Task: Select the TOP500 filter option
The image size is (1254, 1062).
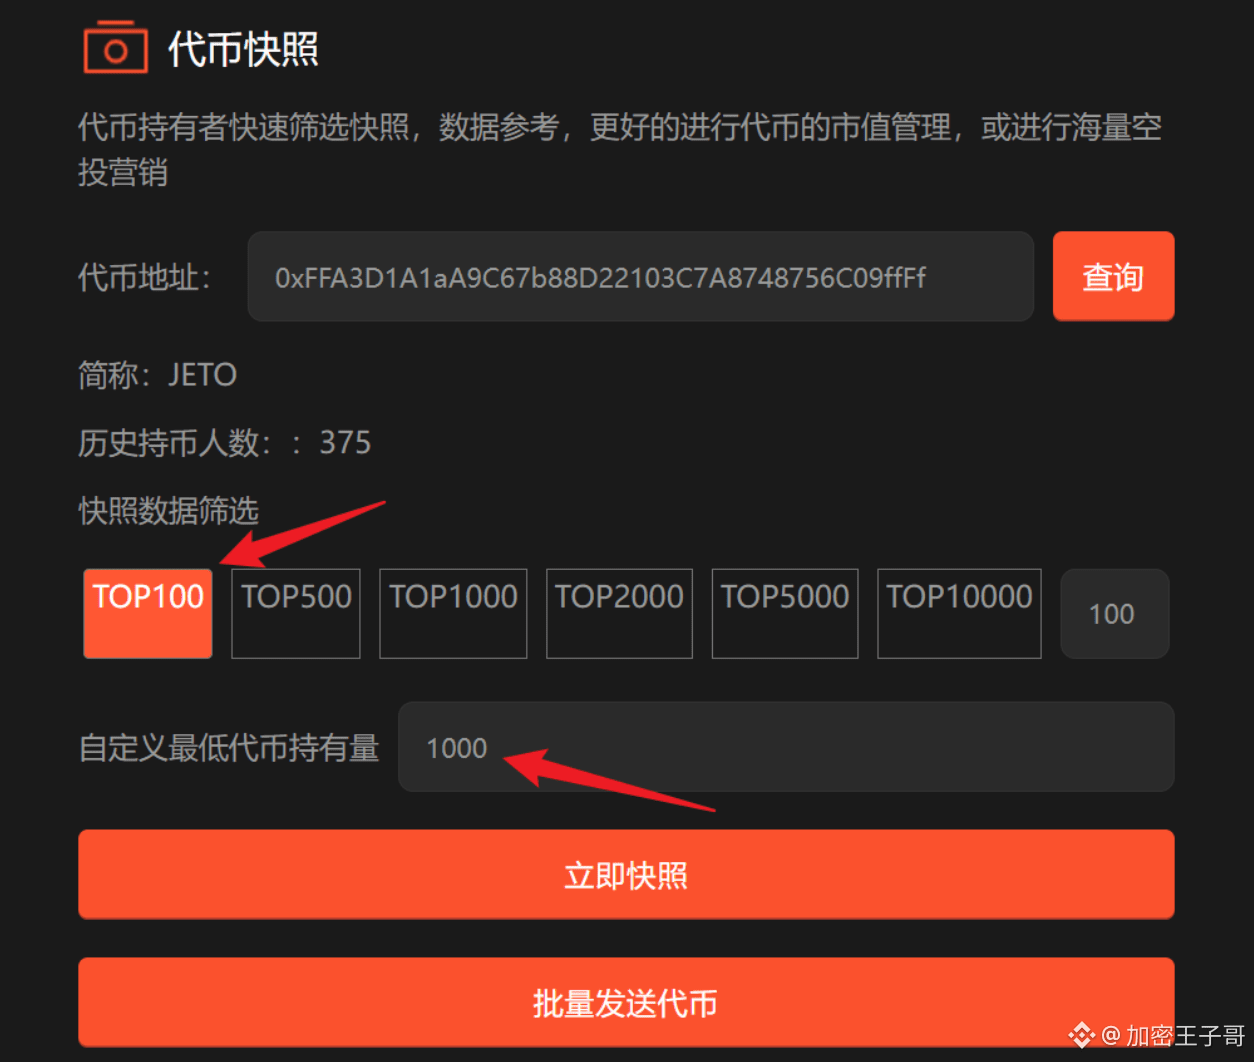Action: [296, 613]
